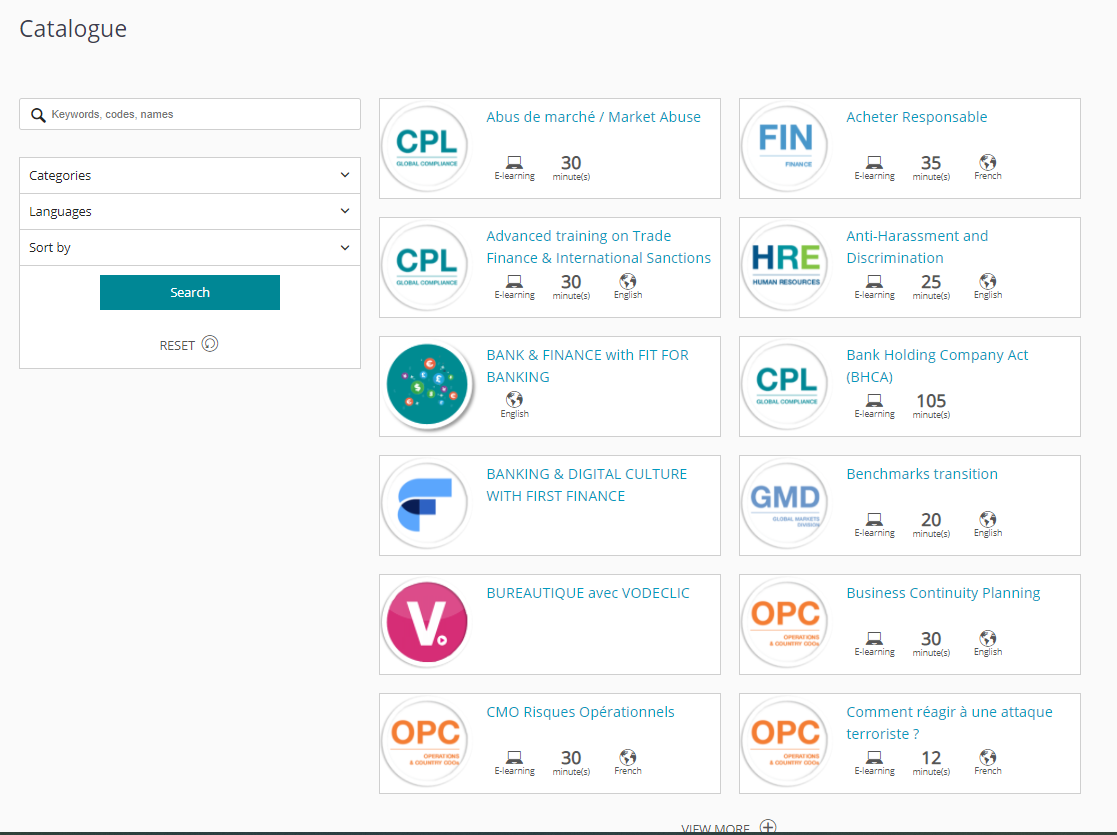Click the globe language icon on Anti-Harassment course
The width and height of the screenshot is (1117, 835).
click(987, 281)
